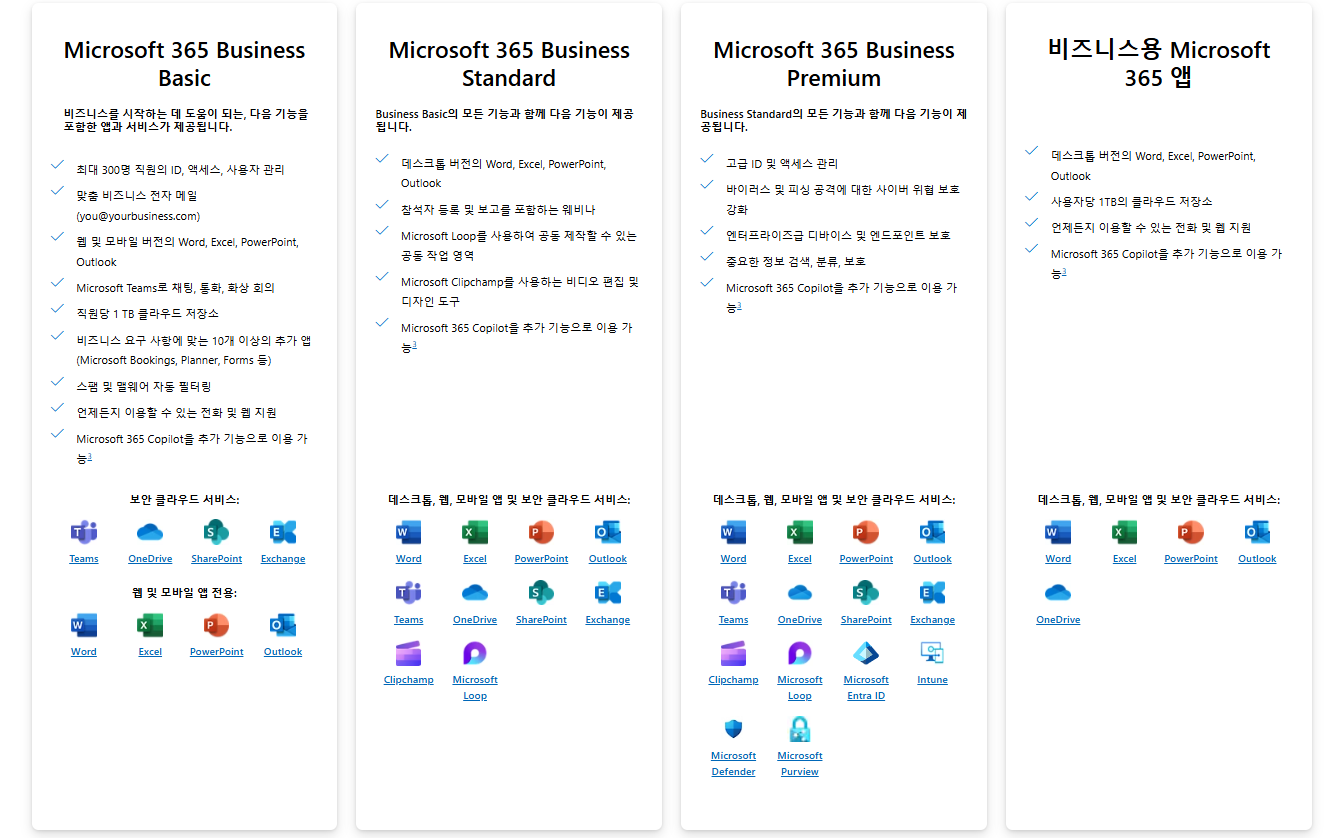Click the SharePoint icon in the Business Standard card
1338x838 pixels.
(x=541, y=593)
